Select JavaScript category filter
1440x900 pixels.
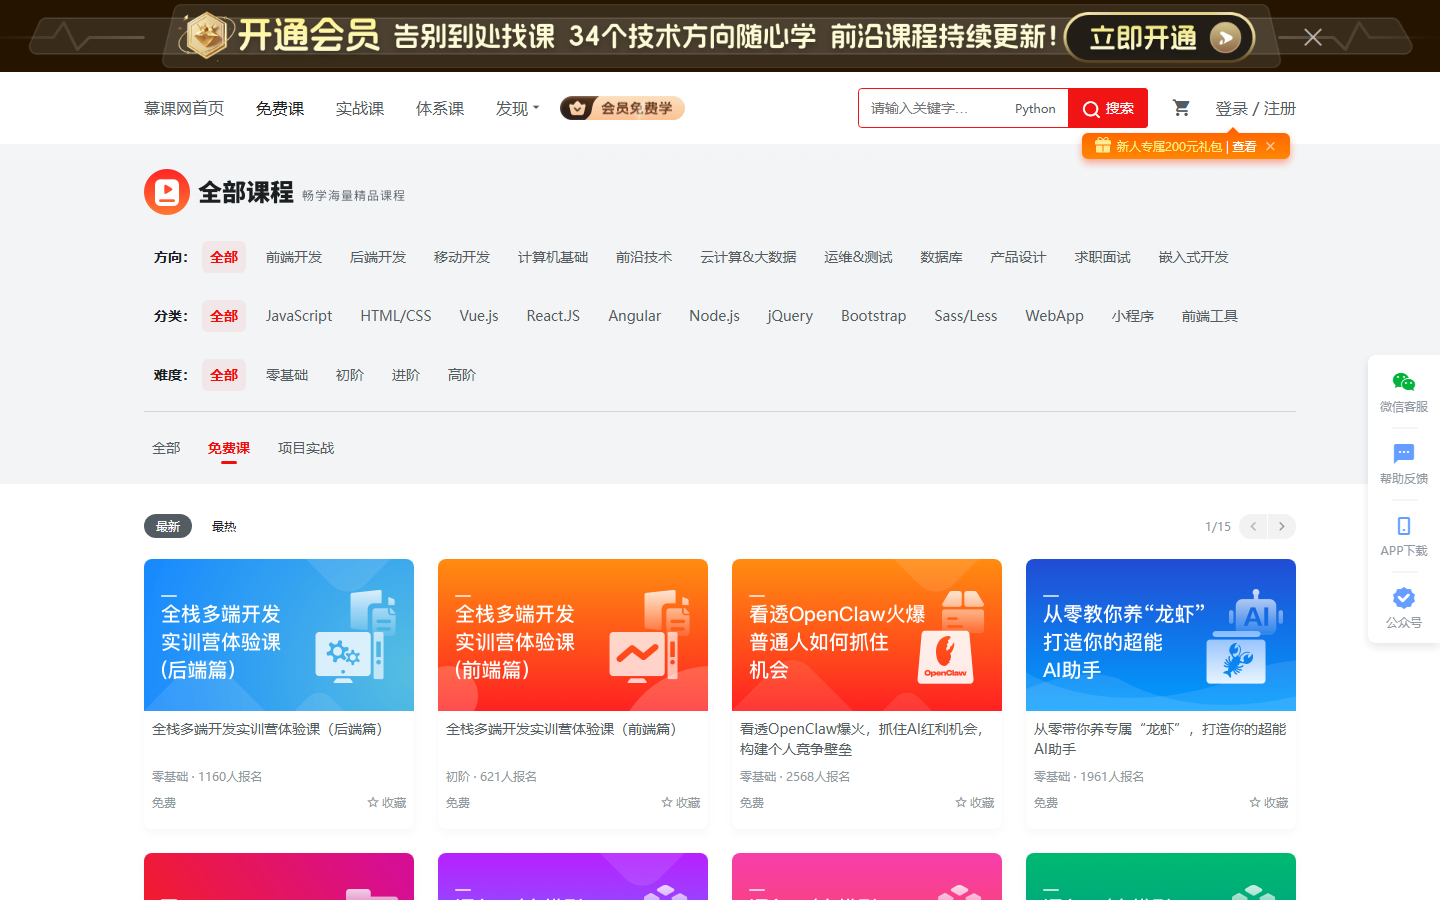(299, 316)
